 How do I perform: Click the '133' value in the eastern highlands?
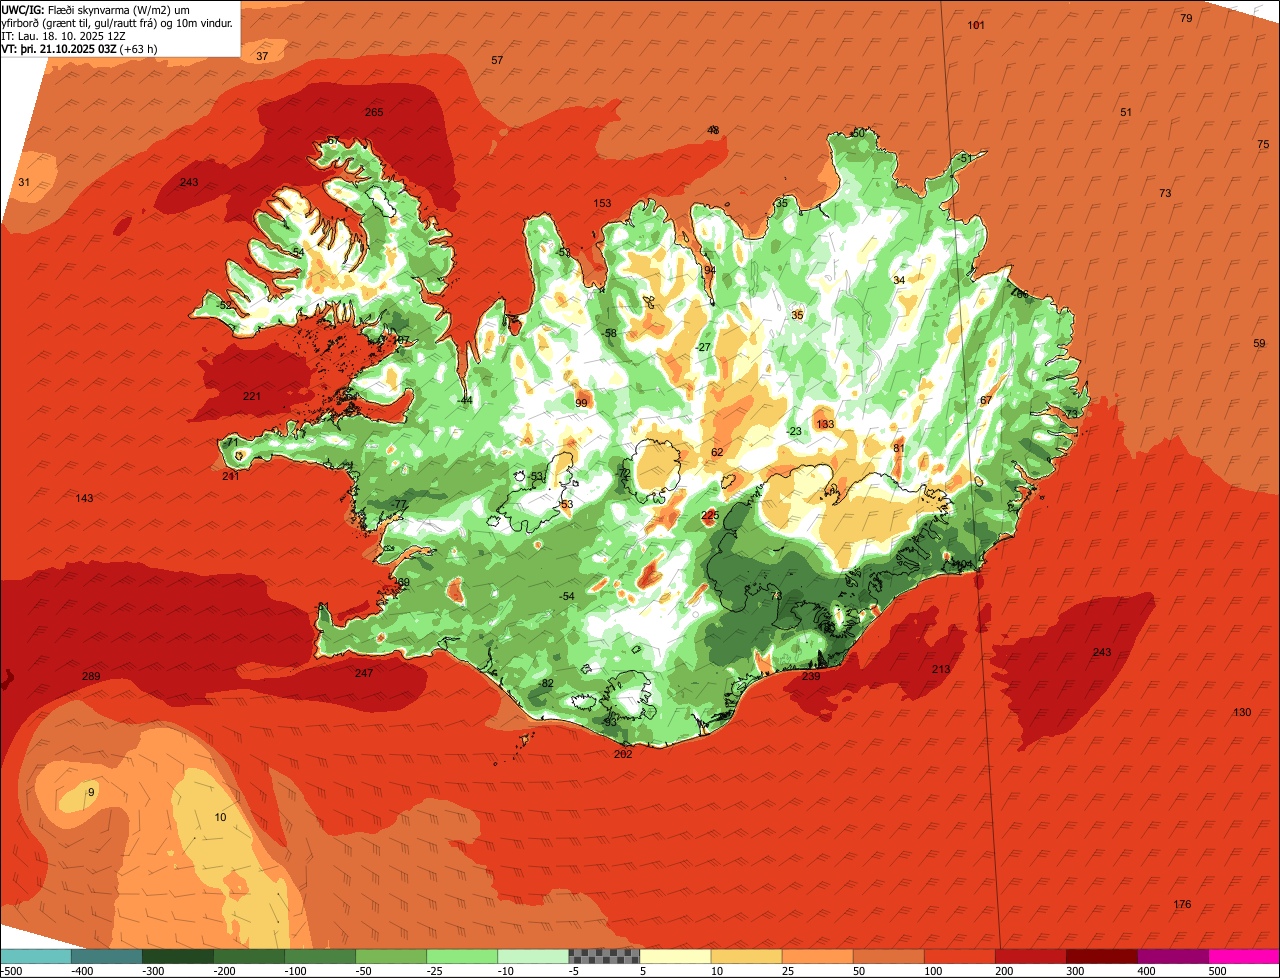[x=825, y=424]
